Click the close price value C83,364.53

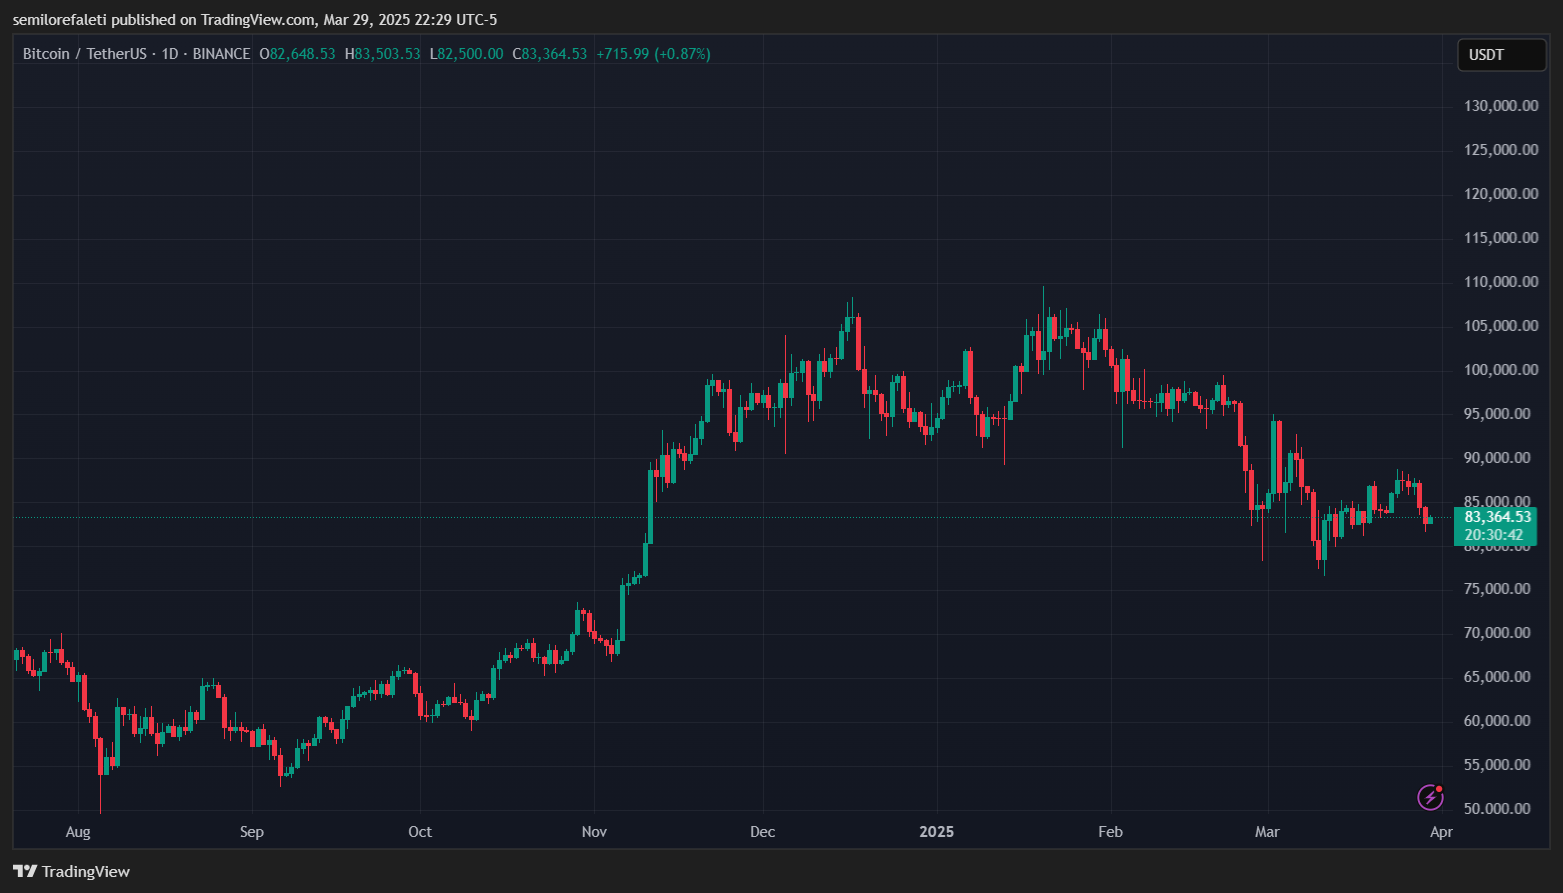tap(549, 53)
